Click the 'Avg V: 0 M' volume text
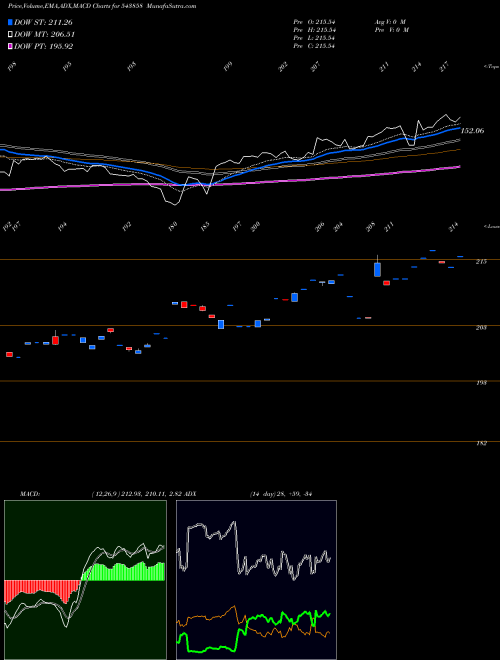 [390, 22]
